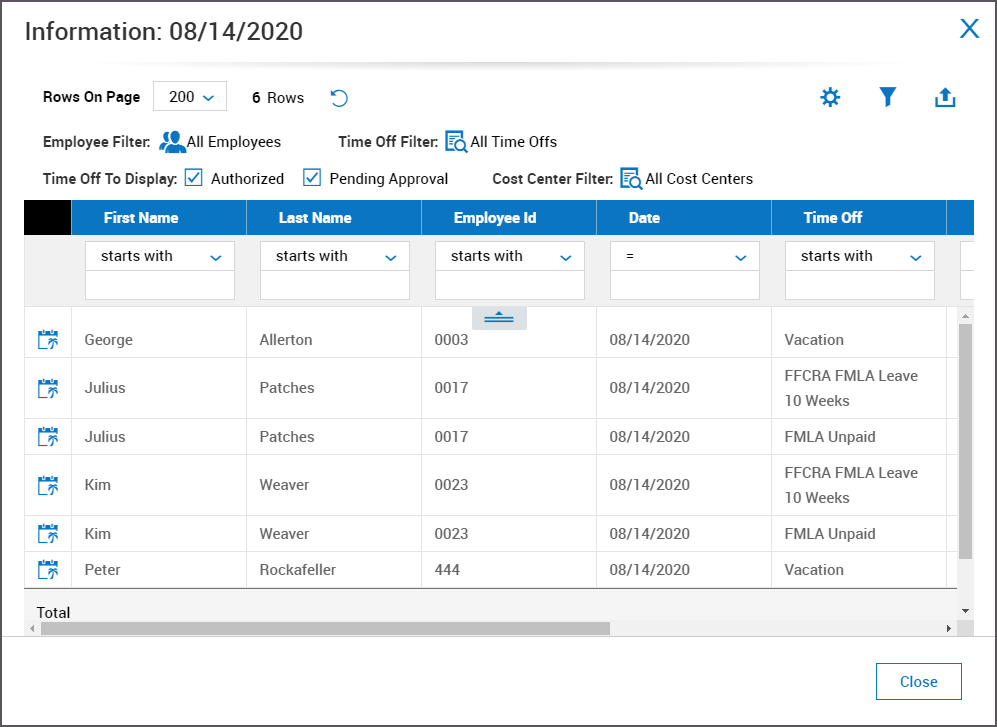Open calendar icon for Peter Rockafeller row
Screen dimensions: 997x727
pos(48,569)
